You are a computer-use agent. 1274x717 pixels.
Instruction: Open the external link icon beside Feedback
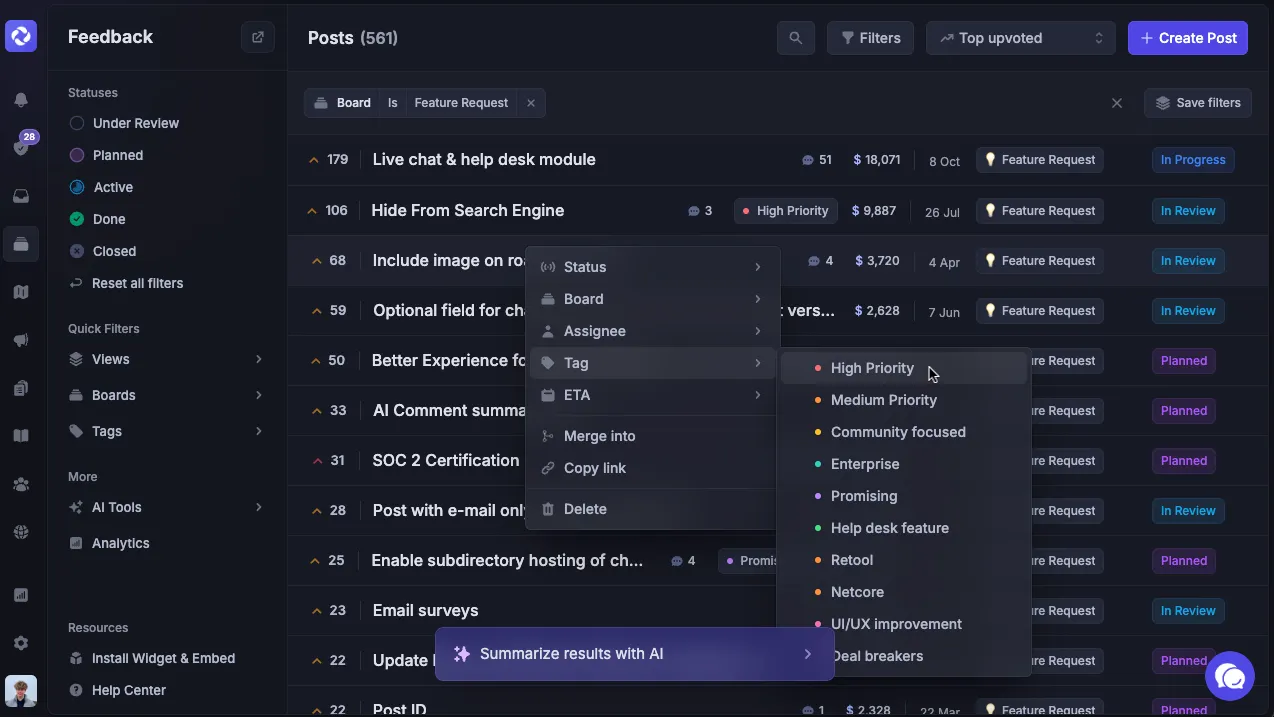click(x=258, y=37)
